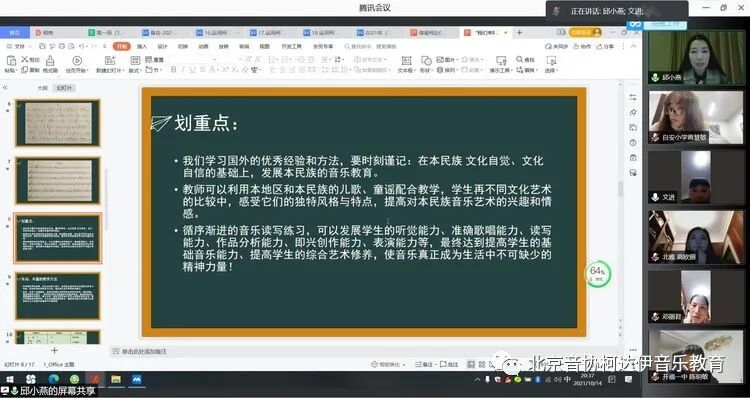Image resolution: width=750 pixels, height=398 pixels.
Task: Open the Insert (插入) ribbon tab
Action: (x=142, y=46)
